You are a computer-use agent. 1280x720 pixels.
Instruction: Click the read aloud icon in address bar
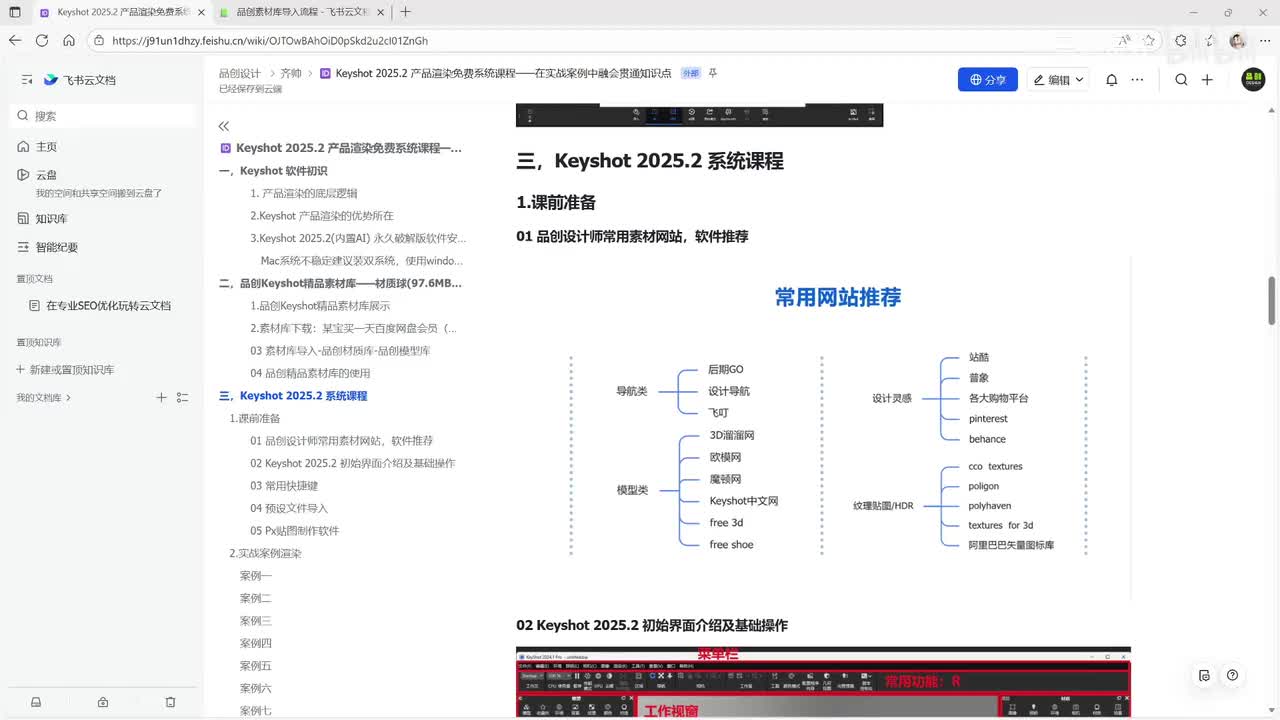point(1124,41)
